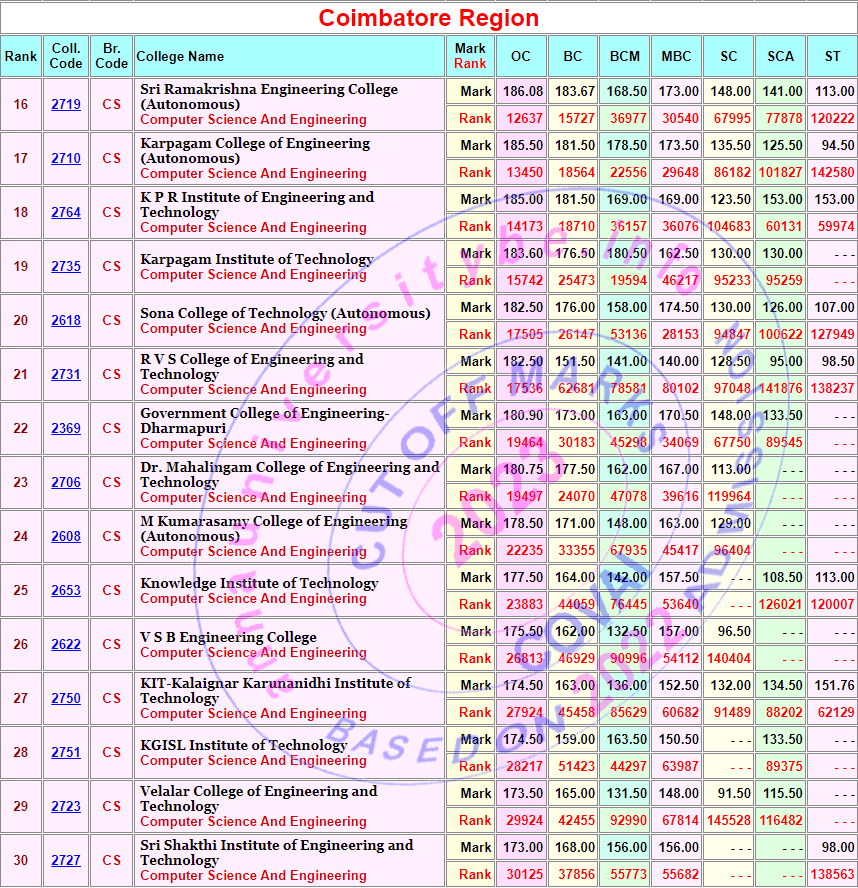This screenshot has width=858, height=888.
Task: Follow the 2735 college code link
Action: (x=66, y=267)
